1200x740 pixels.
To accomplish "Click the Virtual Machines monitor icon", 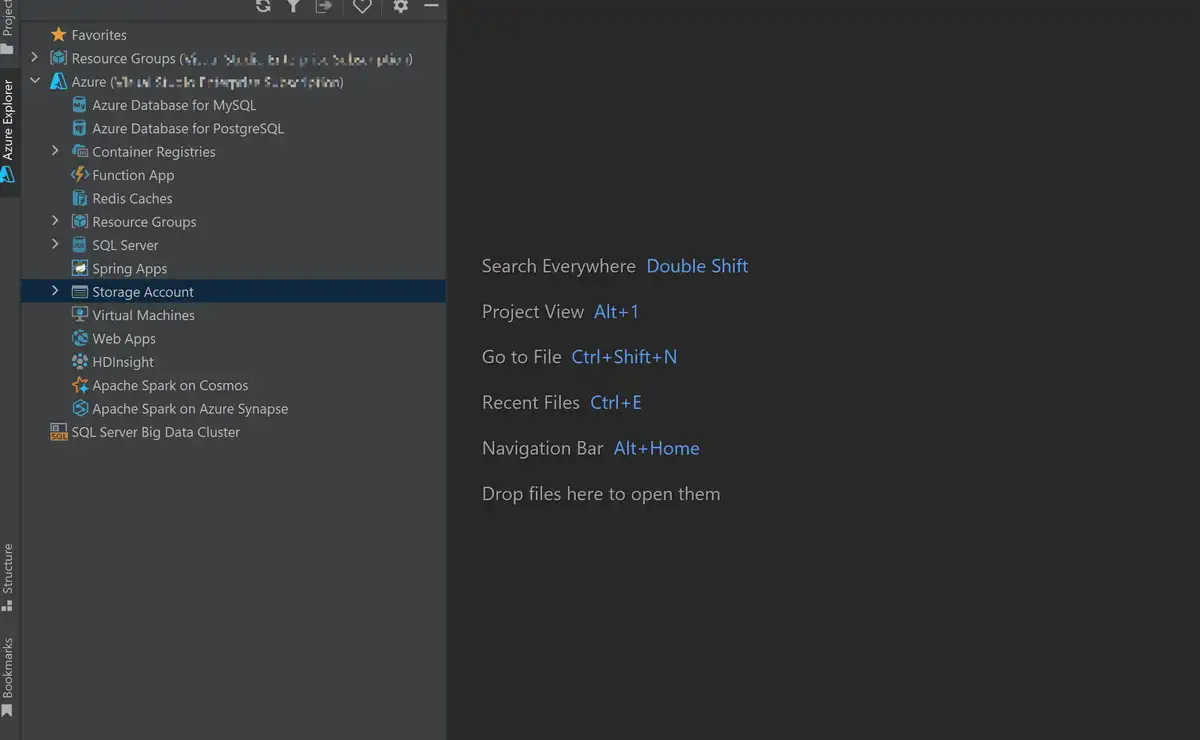I will [80, 315].
